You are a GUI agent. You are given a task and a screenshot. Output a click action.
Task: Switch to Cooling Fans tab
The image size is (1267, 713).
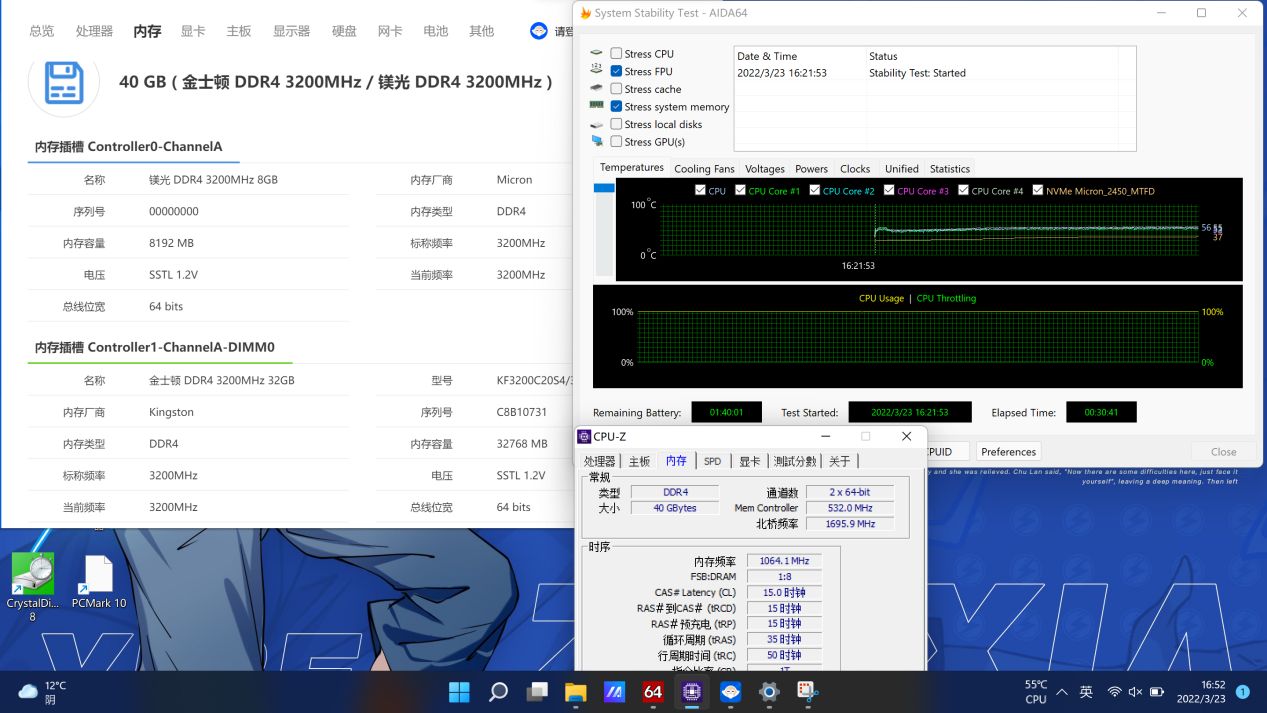click(704, 169)
